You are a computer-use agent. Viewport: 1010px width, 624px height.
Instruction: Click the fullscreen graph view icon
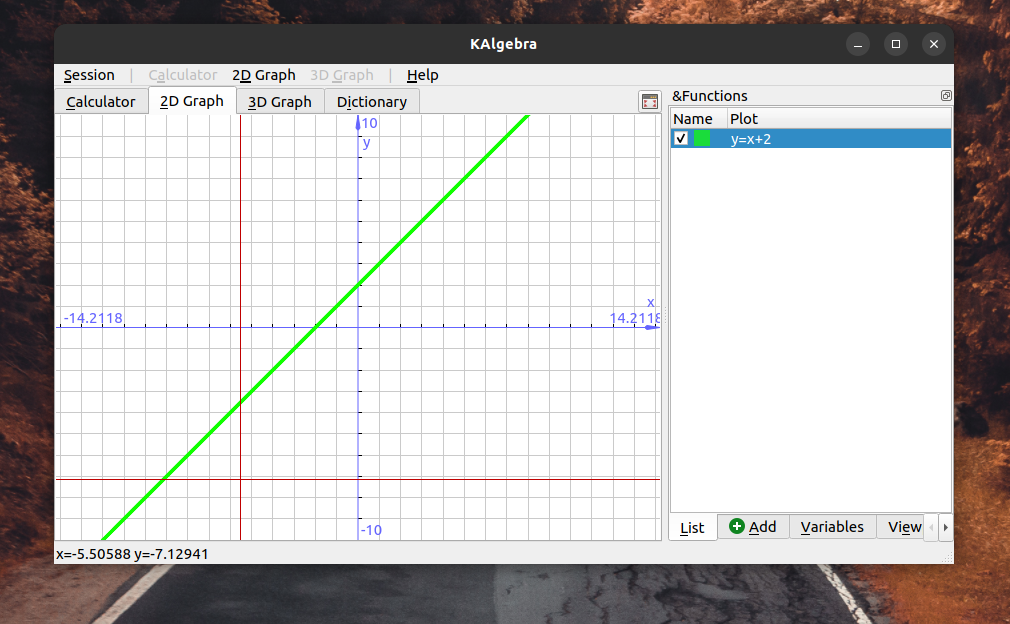(x=650, y=101)
